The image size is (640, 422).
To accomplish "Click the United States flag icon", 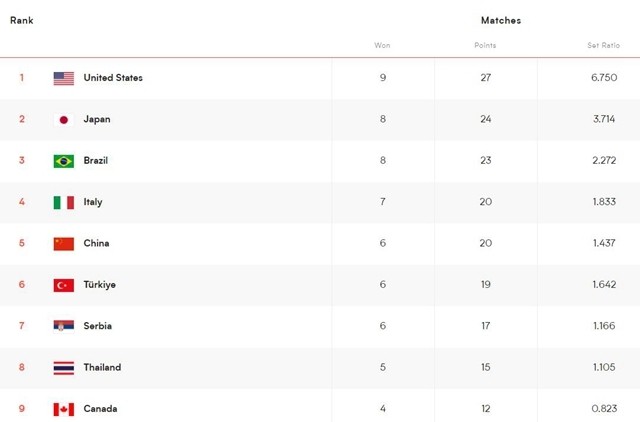I will point(64,78).
